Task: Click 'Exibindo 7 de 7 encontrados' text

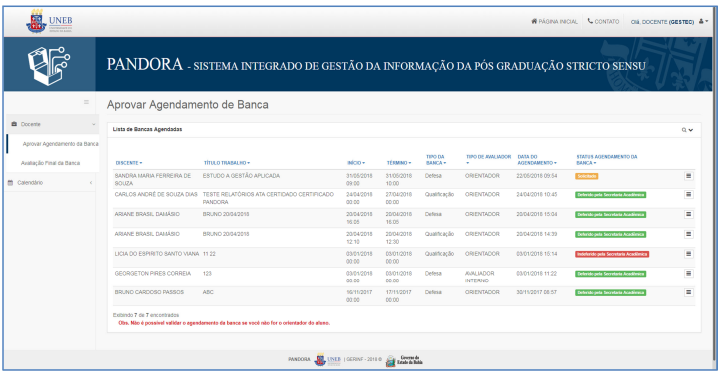Action: pyautogui.click(x=146, y=315)
